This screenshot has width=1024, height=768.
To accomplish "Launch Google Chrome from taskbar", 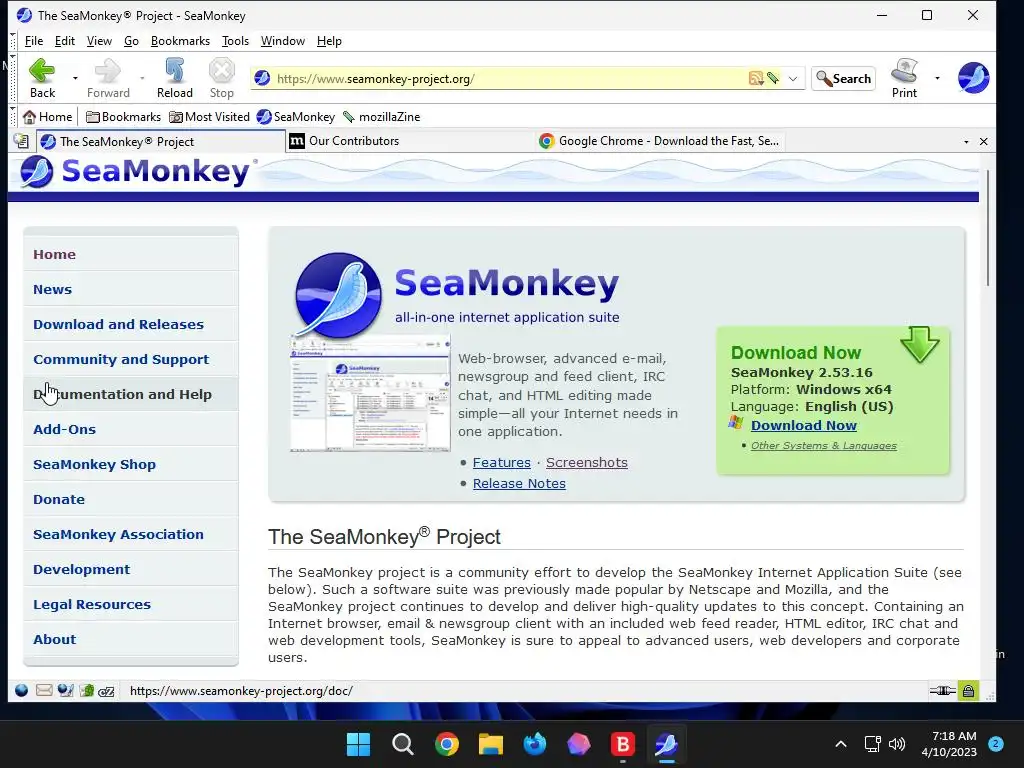I will click(447, 744).
